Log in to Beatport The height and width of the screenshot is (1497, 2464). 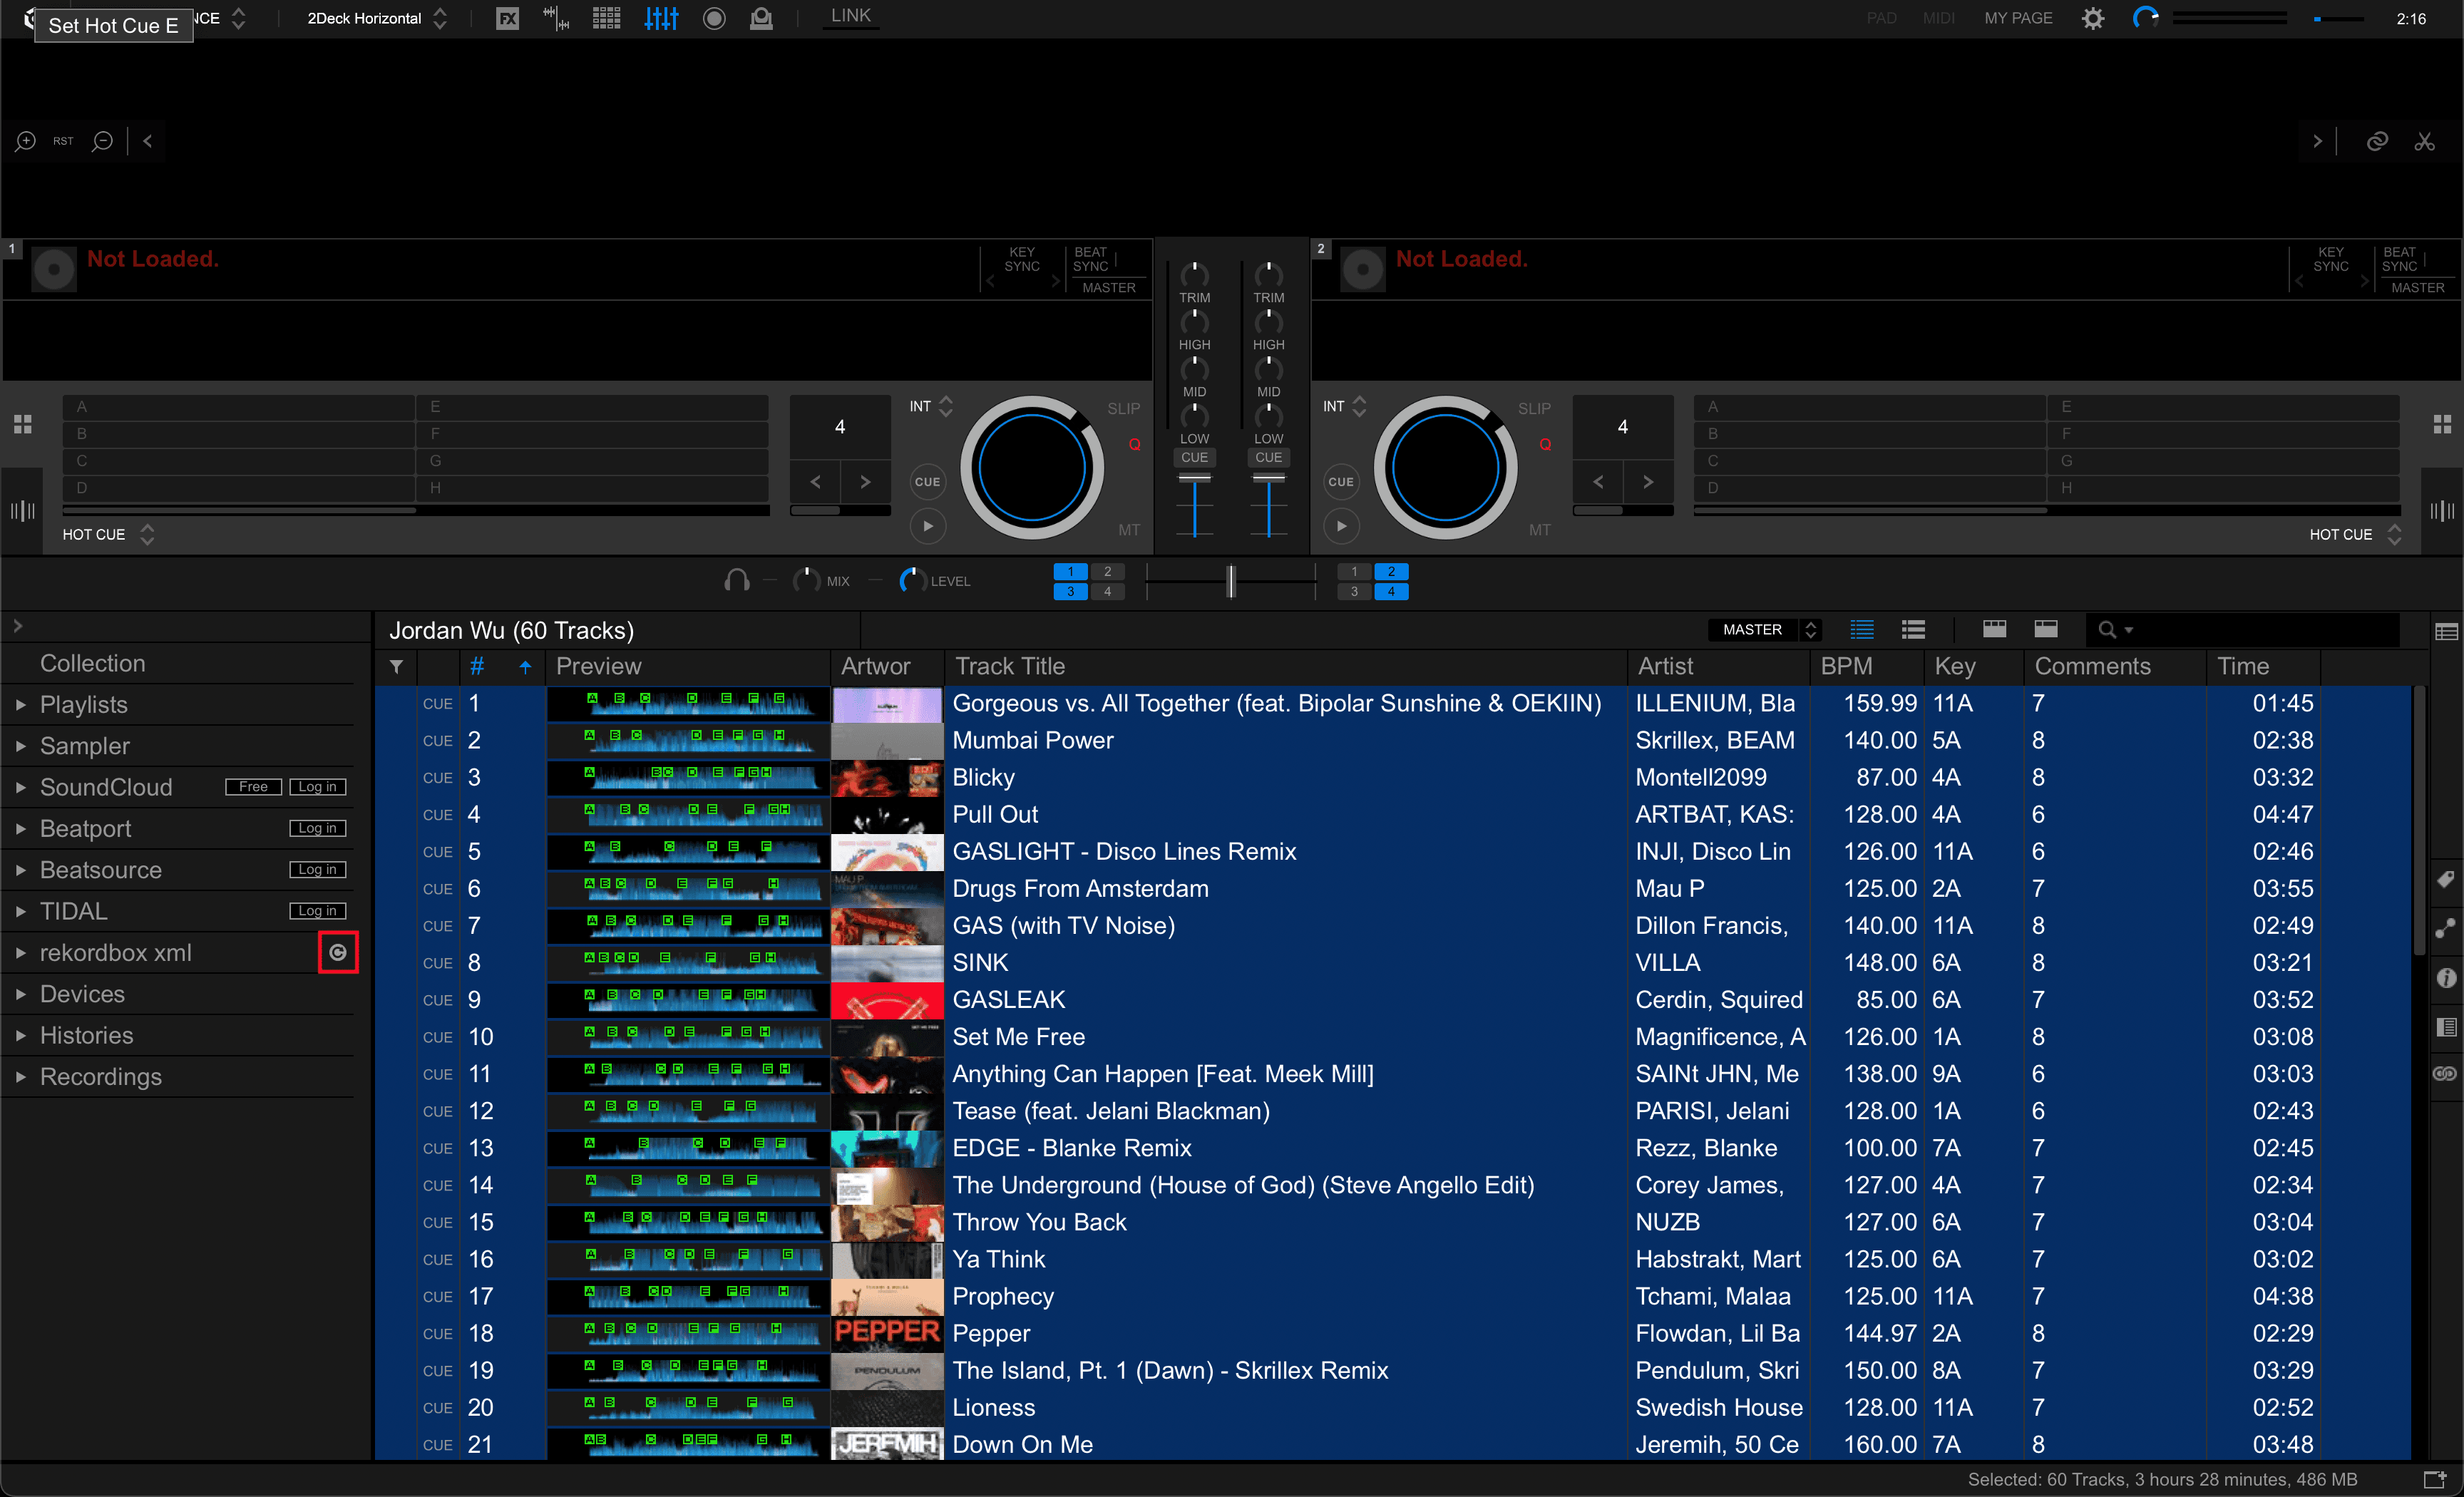coord(317,828)
